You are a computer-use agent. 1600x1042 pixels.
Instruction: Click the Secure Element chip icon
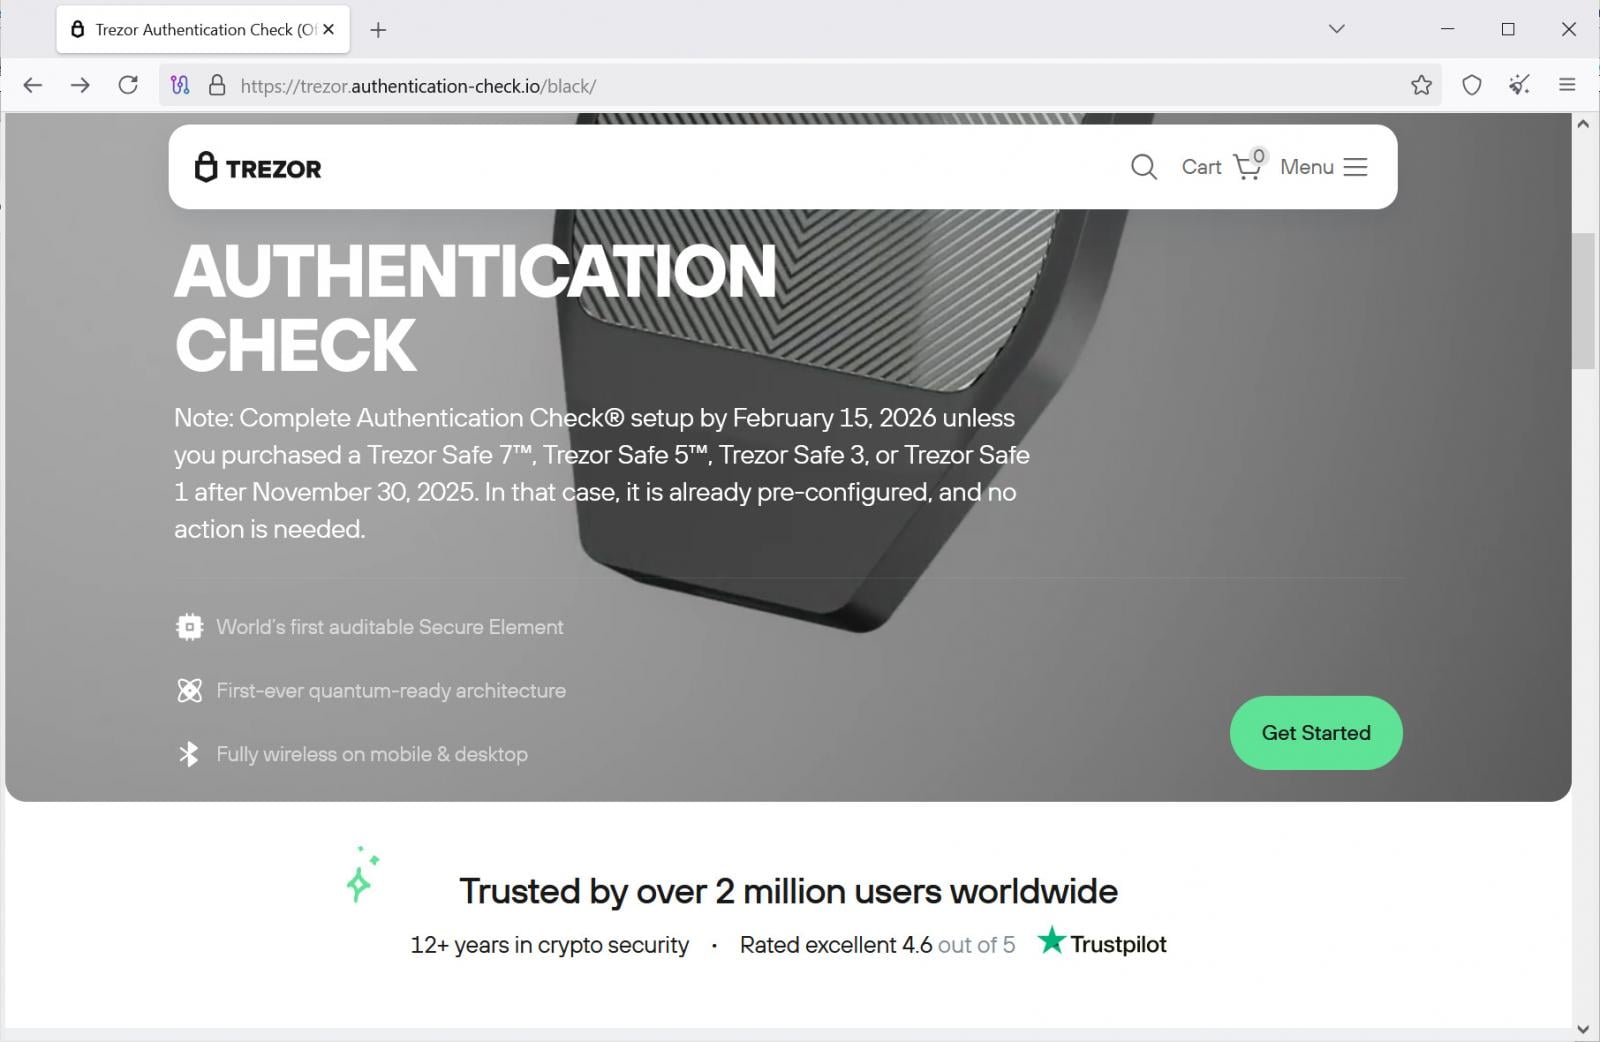188,626
